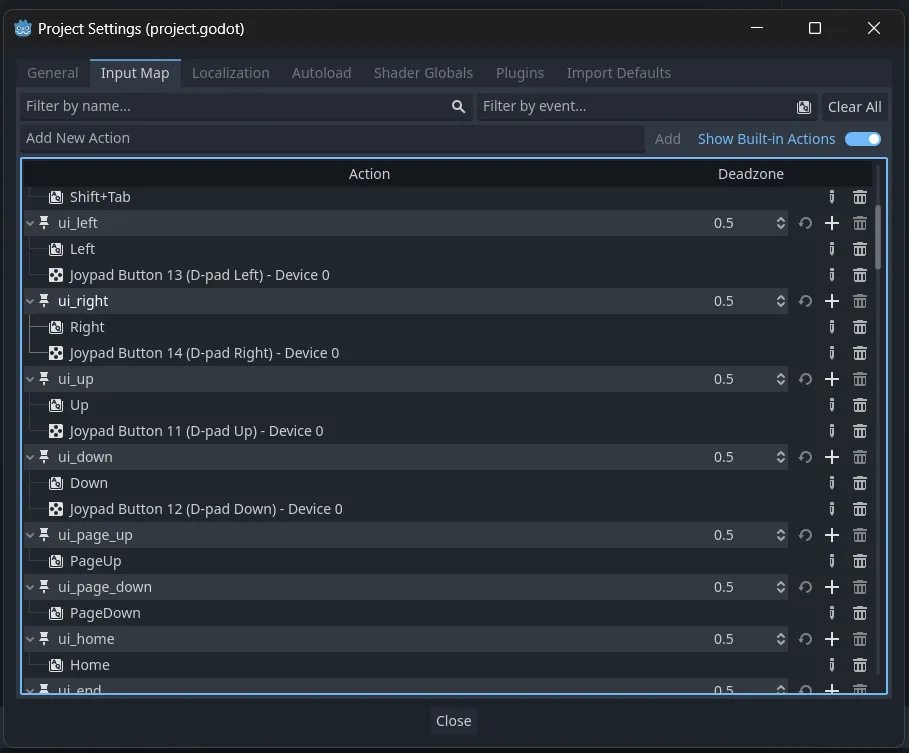Image resolution: width=909 pixels, height=753 pixels.
Task: Open the Localization tab
Action: (231, 73)
